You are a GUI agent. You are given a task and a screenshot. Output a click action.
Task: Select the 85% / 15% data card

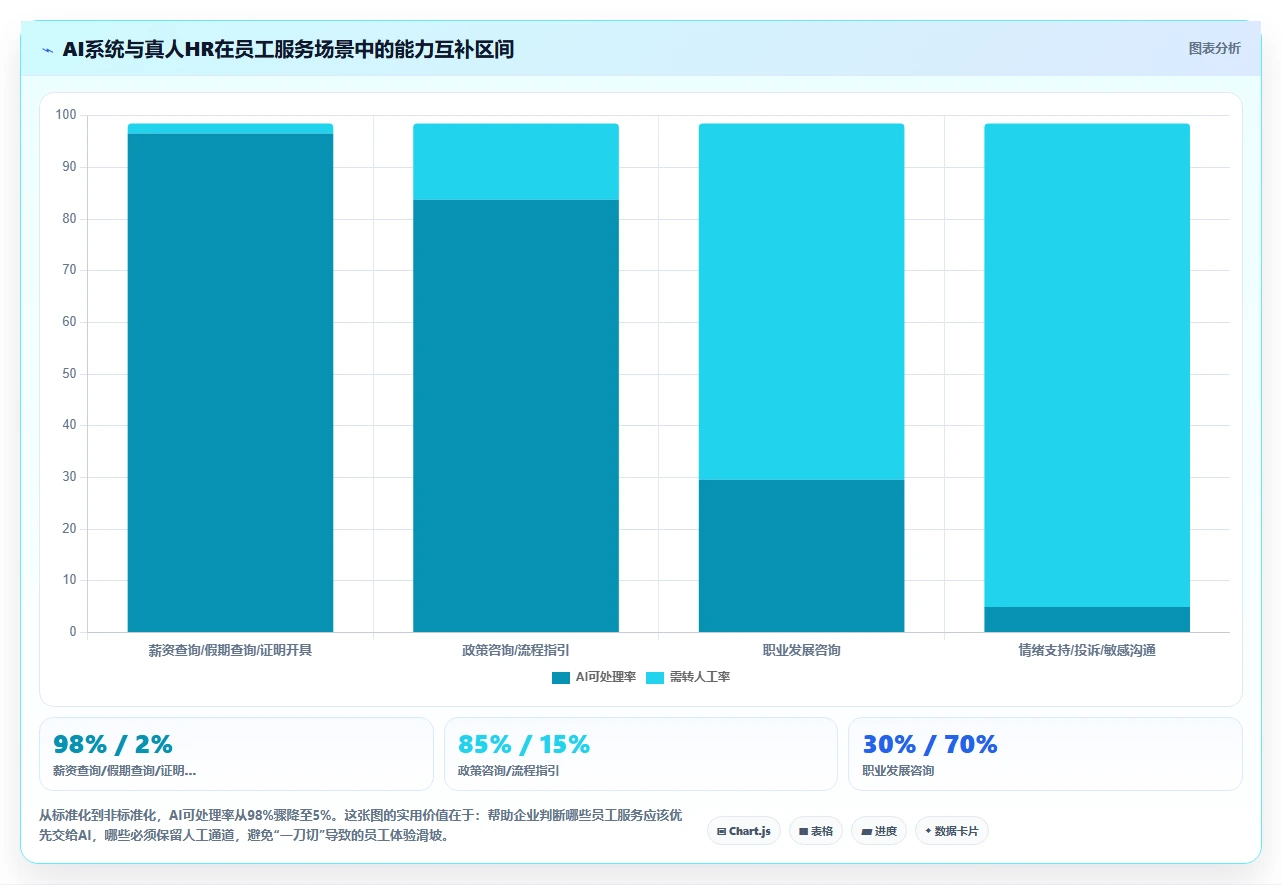tap(640, 754)
